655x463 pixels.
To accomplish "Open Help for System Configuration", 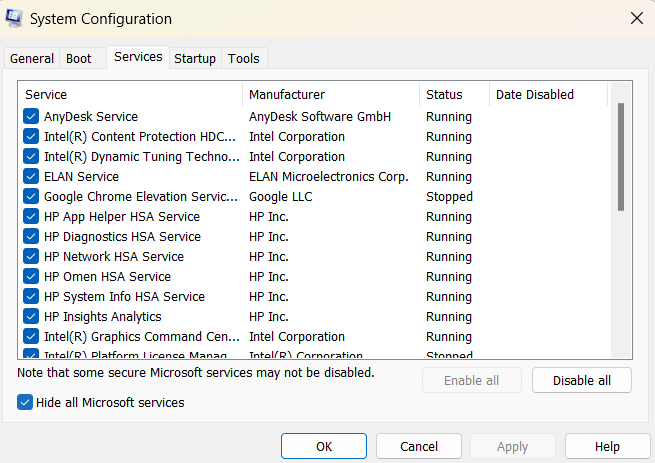I will [x=607, y=447].
